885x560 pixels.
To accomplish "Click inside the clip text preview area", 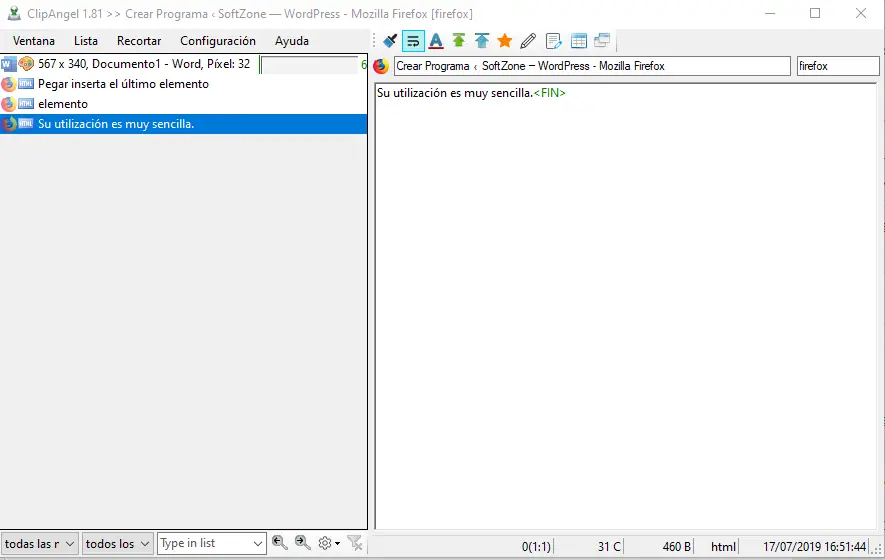I will (x=626, y=306).
